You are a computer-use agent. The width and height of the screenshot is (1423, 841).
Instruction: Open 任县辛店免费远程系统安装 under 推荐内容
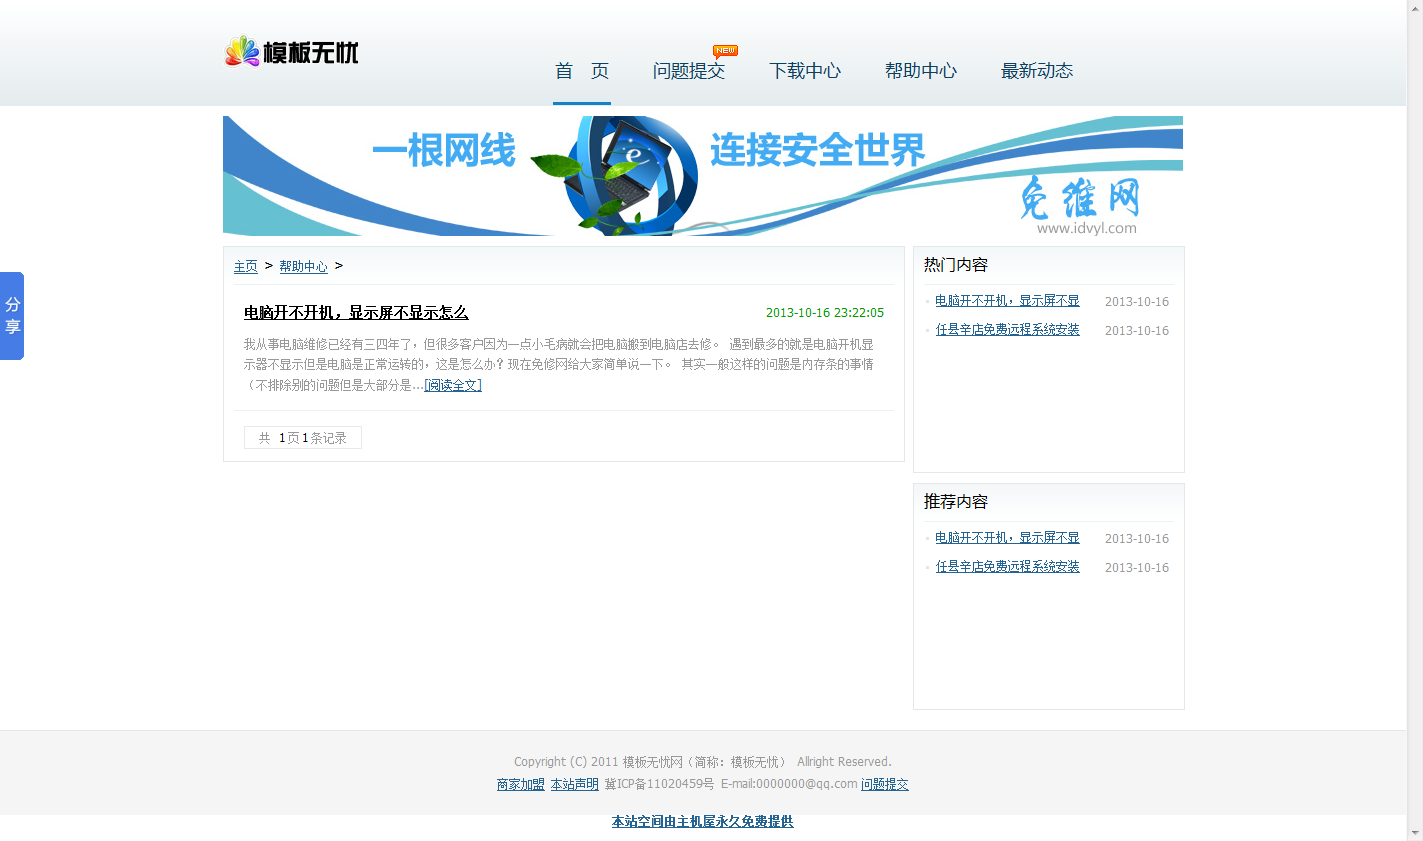(x=1007, y=567)
